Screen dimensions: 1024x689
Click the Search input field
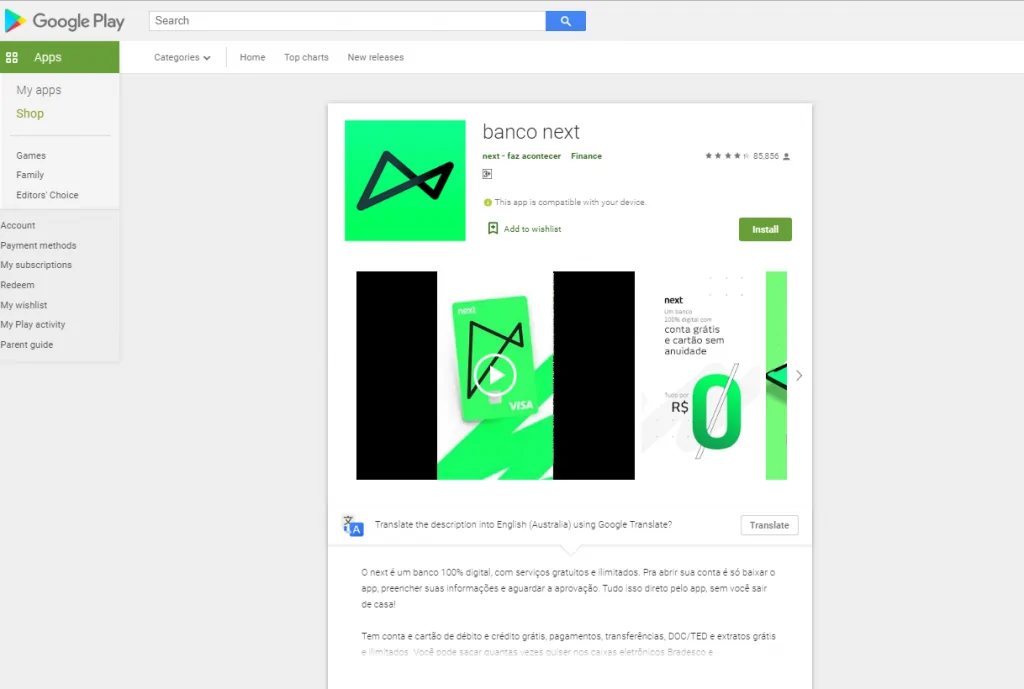[347, 21]
